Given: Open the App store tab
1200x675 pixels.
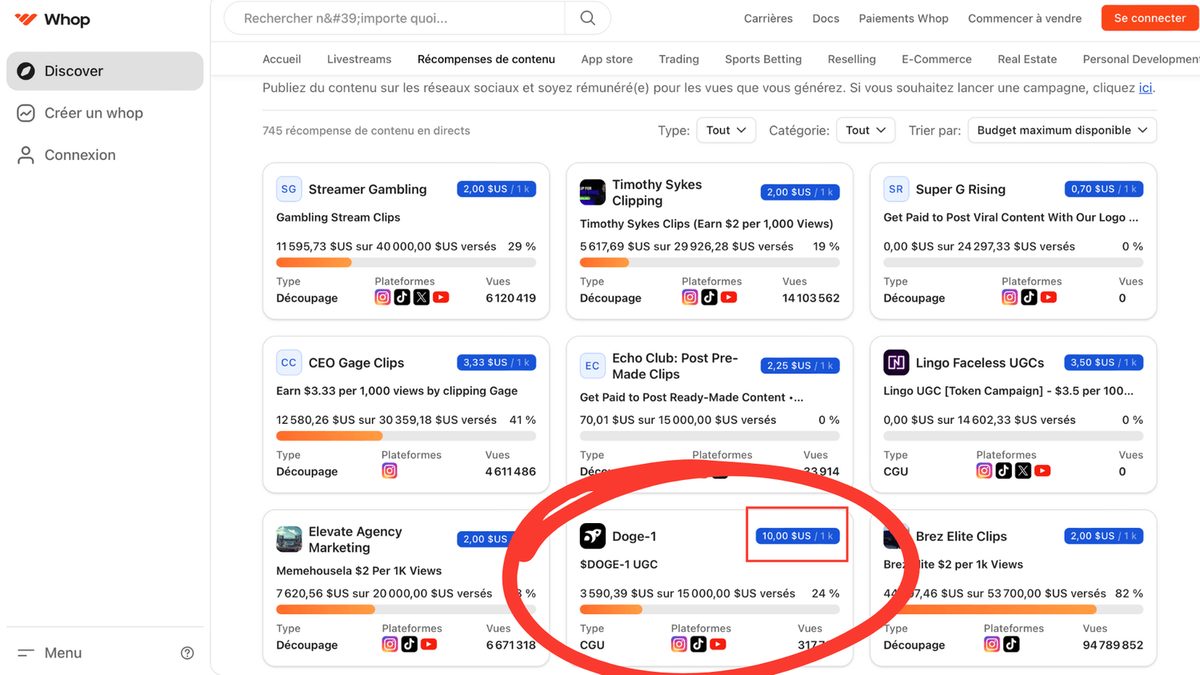Looking at the screenshot, I should coord(607,59).
